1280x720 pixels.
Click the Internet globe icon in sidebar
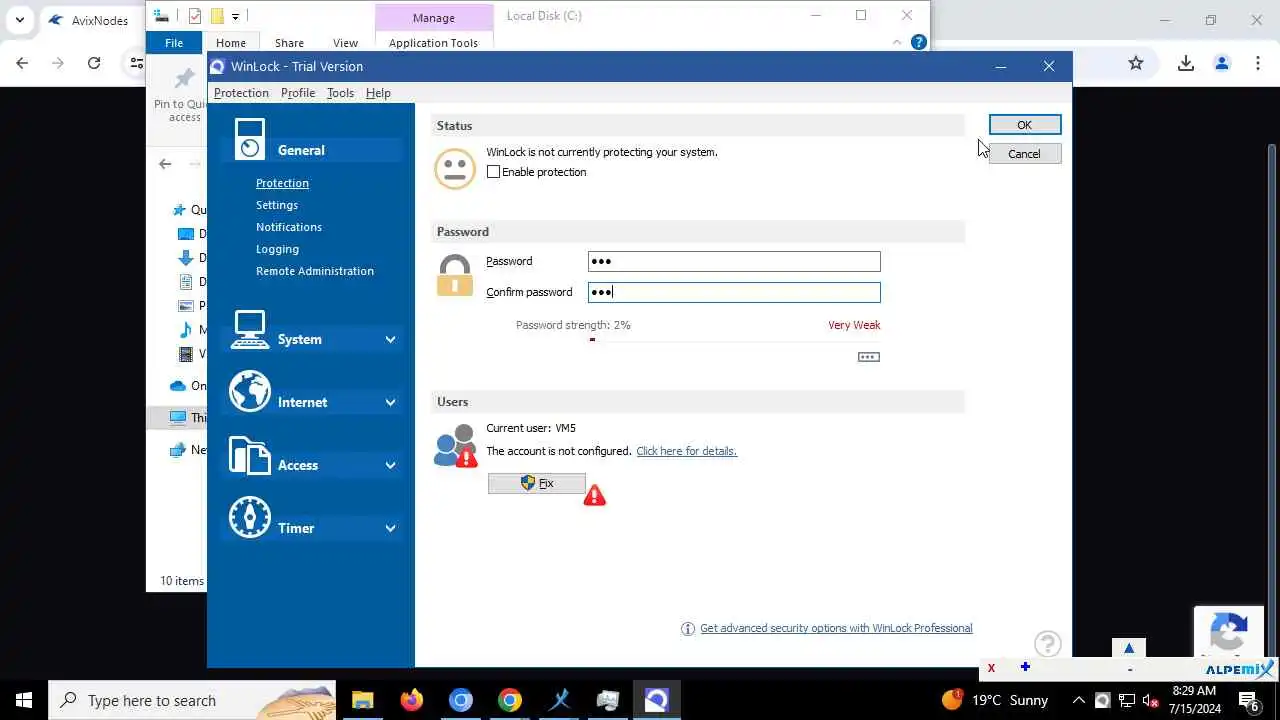[250, 392]
